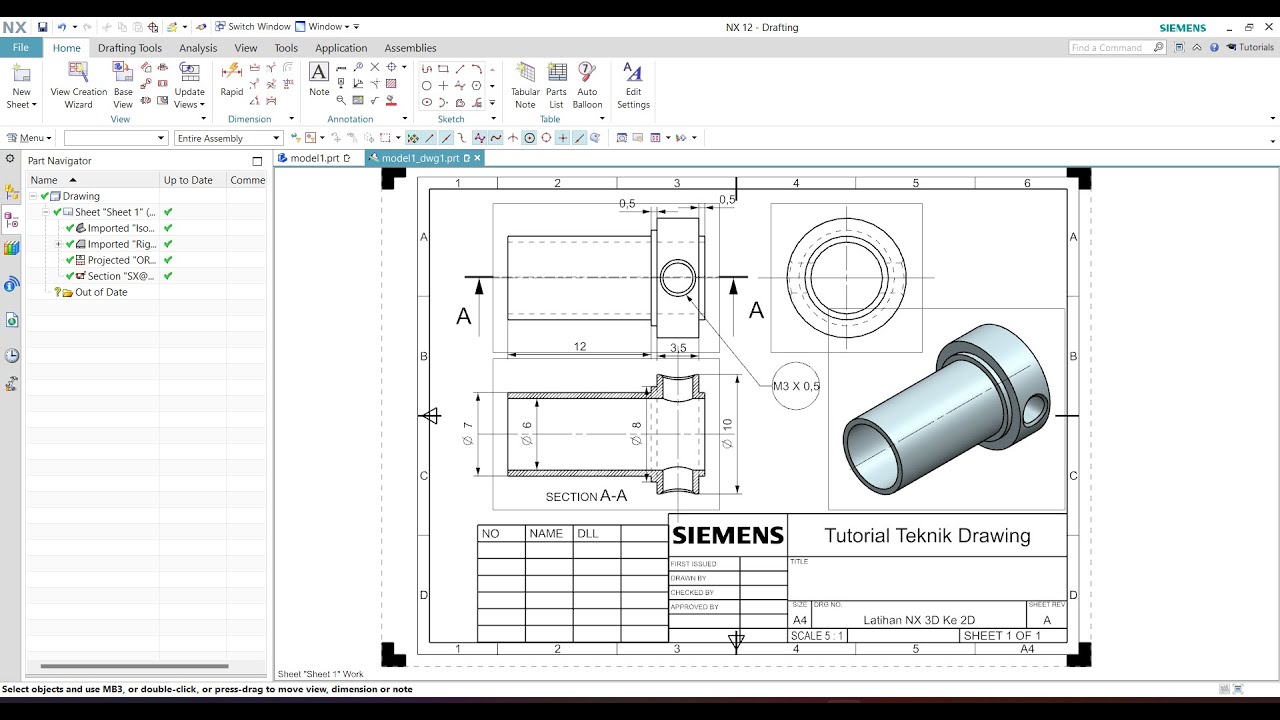
Task: Insert a Tabular Note
Action: pos(525,85)
